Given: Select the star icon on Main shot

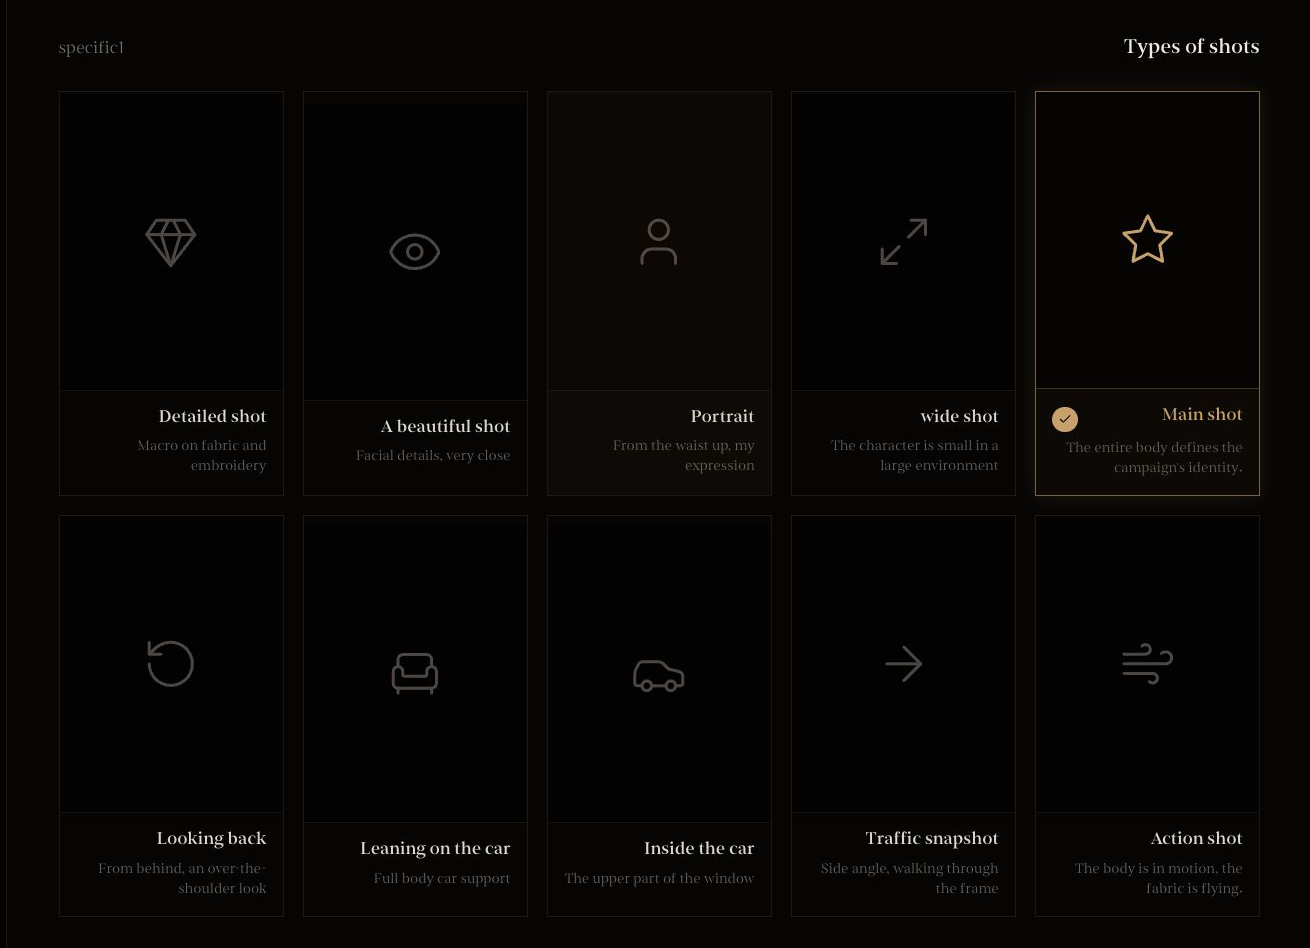Looking at the screenshot, I should tap(1147, 240).
